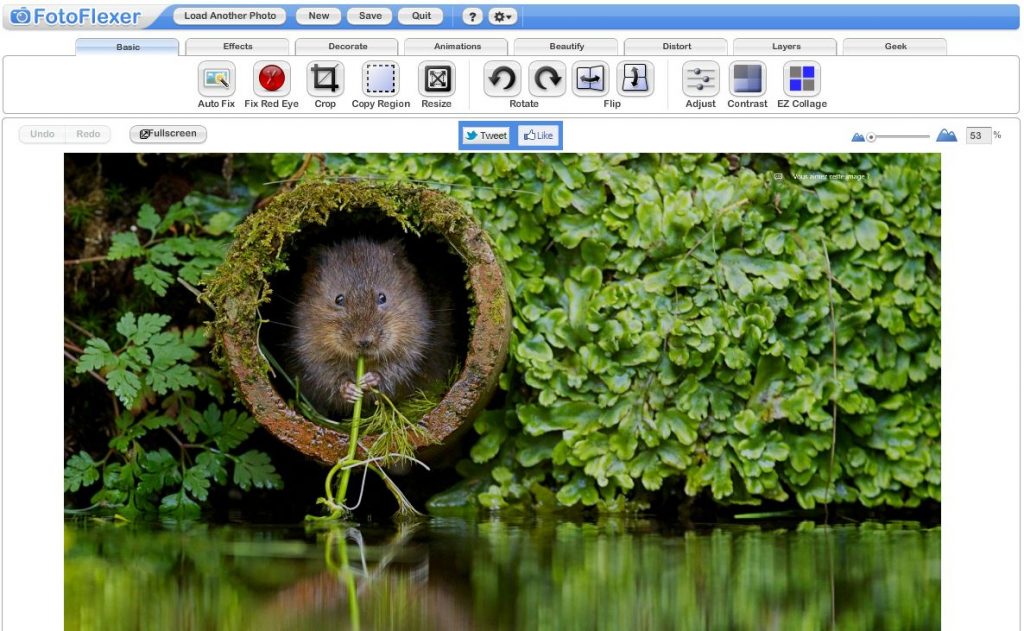Open the settings gear dropdown
The height and width of the screenshot is (631, 1024).
(502, 16)
